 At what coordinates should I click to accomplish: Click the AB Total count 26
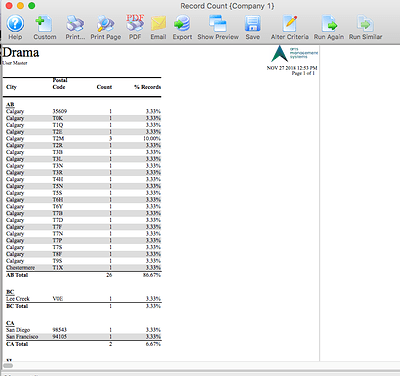point(109,275)
